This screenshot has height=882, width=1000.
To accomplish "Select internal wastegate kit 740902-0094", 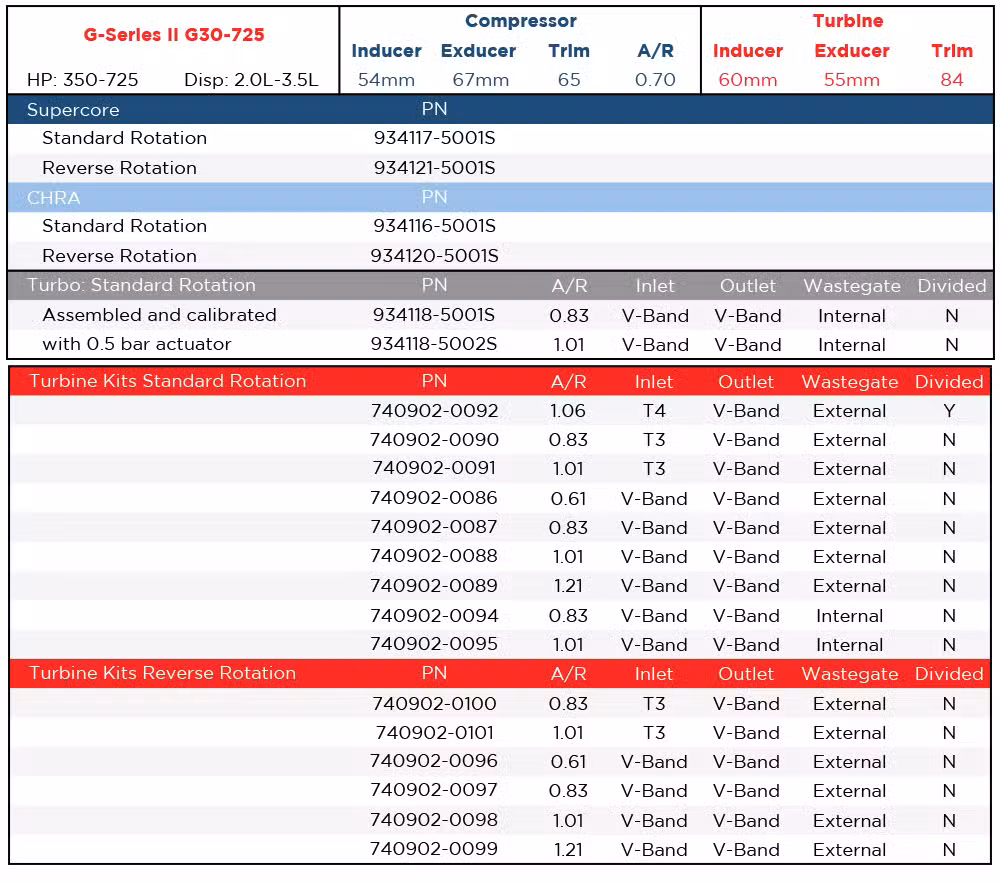I will coord(434,615).
